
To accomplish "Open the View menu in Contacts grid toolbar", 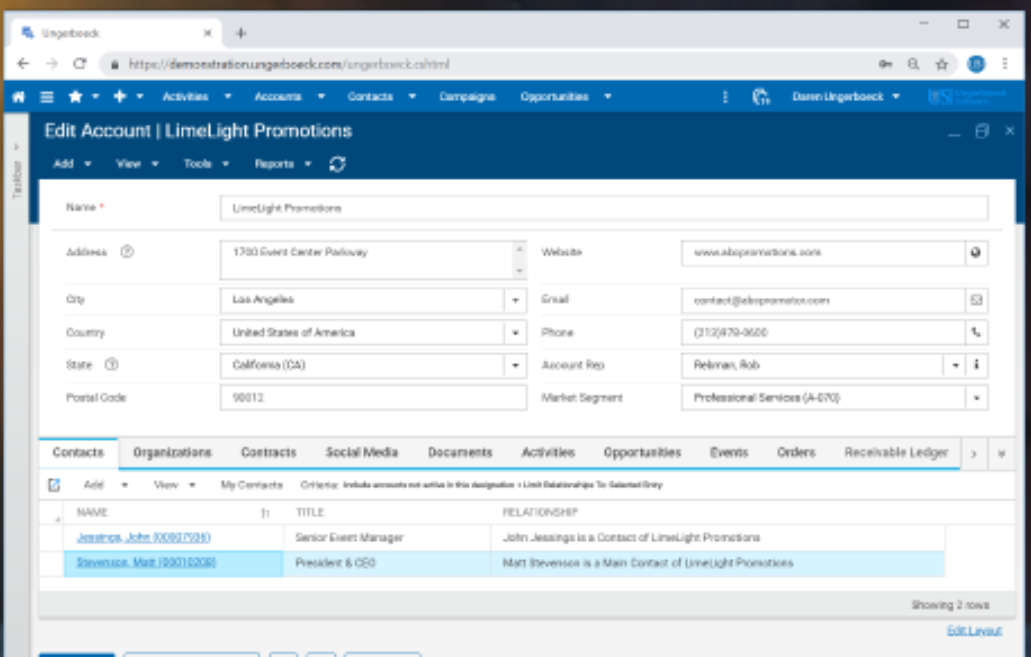I will (x=174, y=485).
